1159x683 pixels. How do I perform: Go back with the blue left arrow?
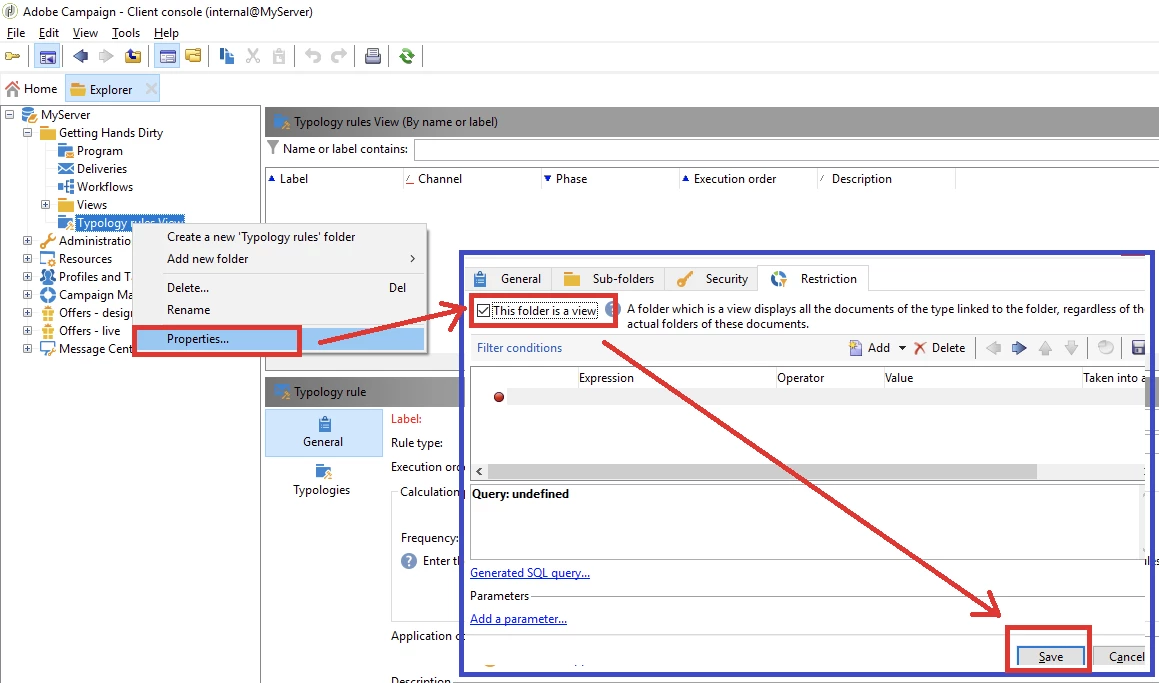(80, 56)
